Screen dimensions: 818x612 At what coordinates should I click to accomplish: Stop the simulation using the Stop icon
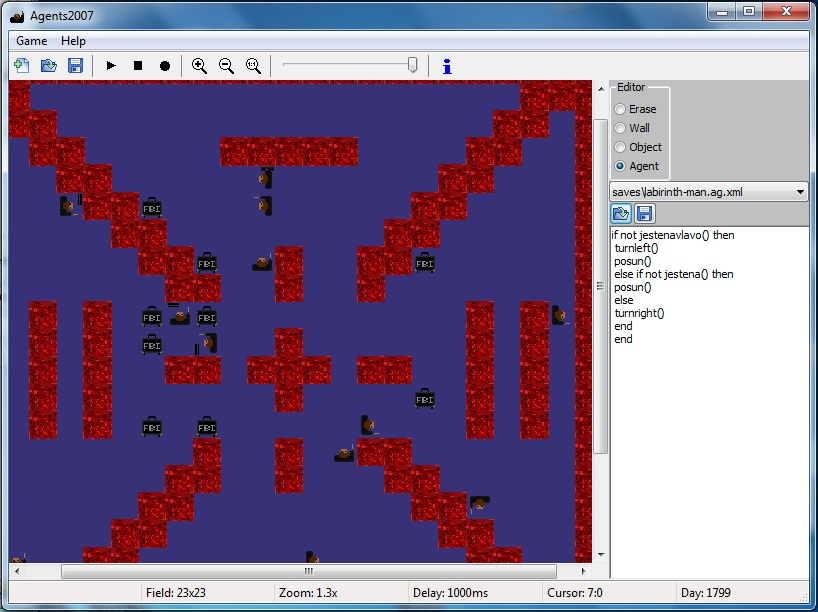tap(137, 65)
